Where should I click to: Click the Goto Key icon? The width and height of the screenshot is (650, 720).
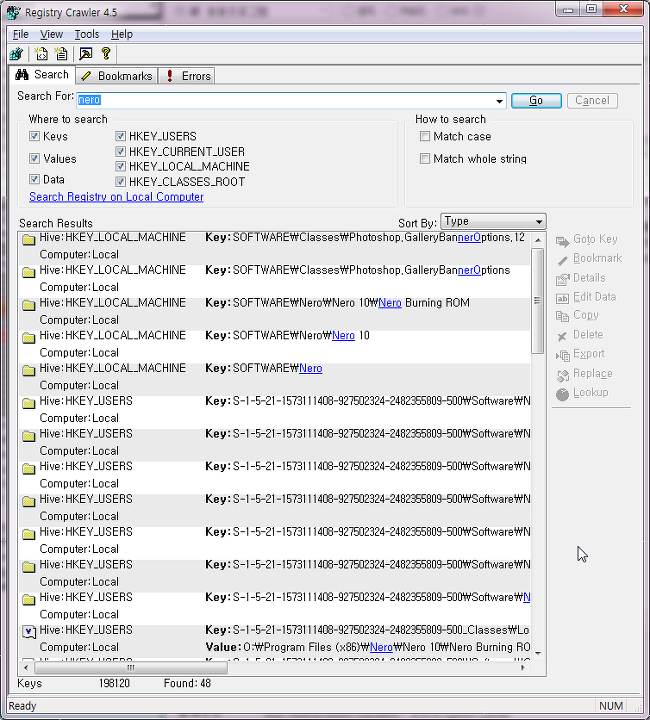tap(562, 241)
